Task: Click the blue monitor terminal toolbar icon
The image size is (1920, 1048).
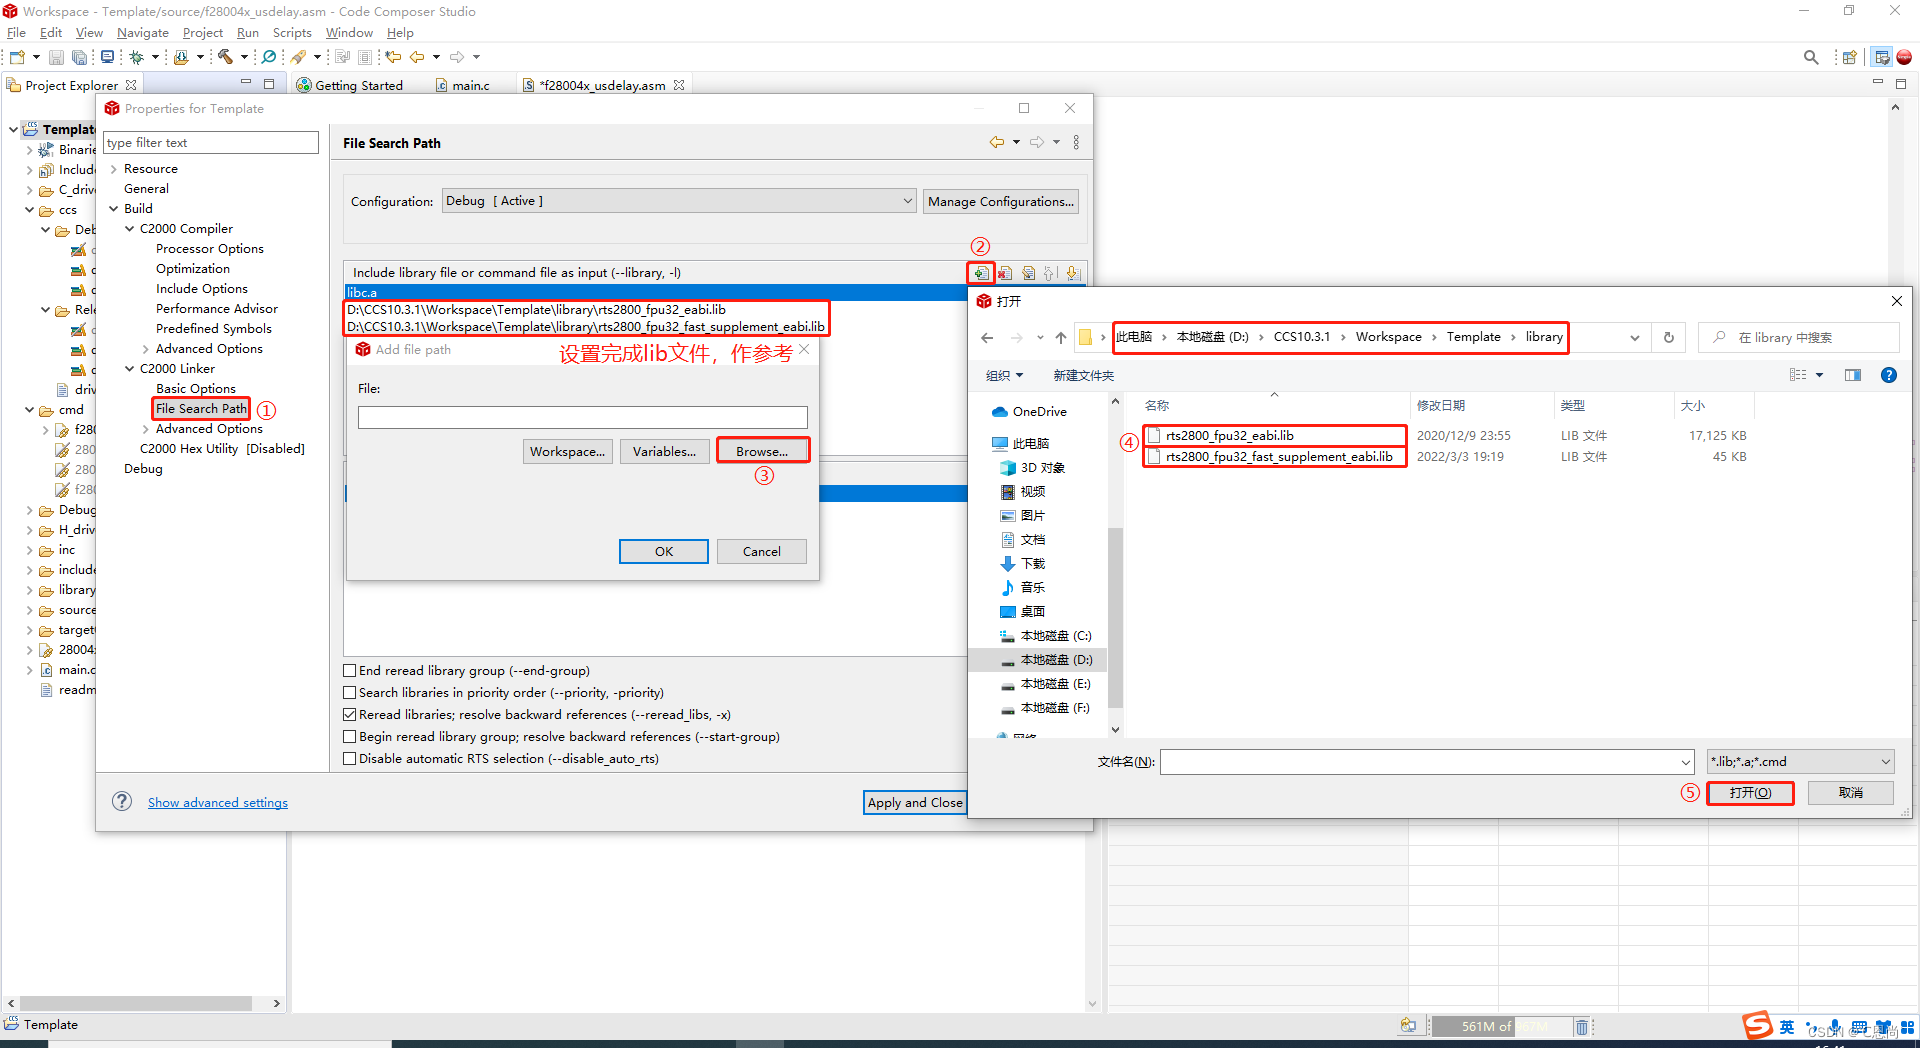Action: click(107, 57)
